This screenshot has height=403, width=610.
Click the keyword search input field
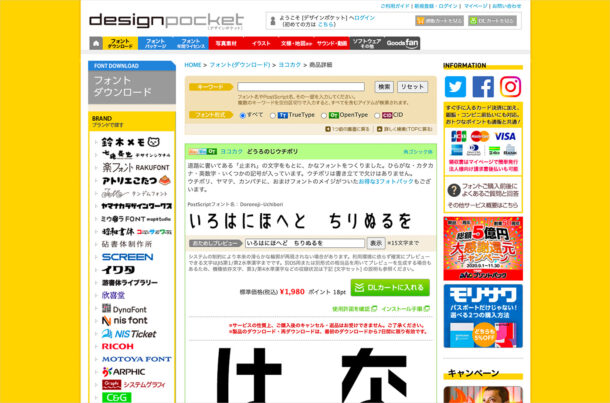click(301, 87)
